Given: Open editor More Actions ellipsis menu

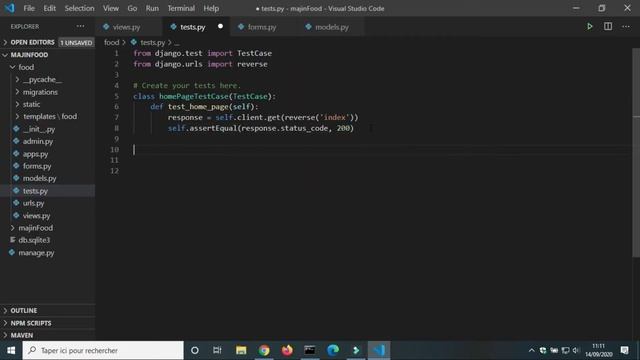Looking at the screenshot, I should pyautogui.click(x=626, y=27).
